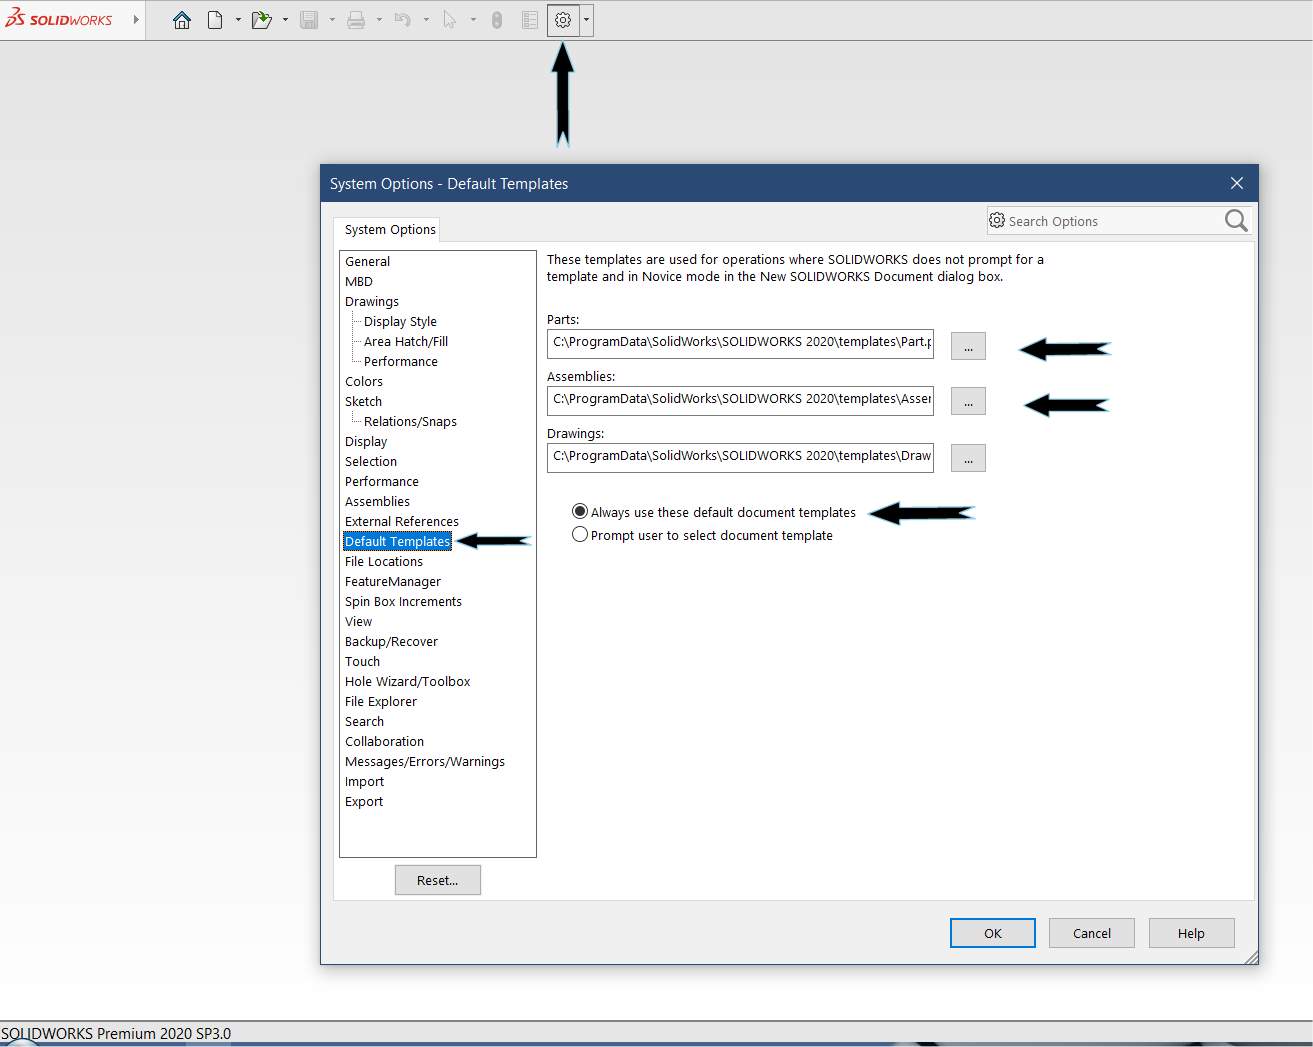Select Assemblies in the options list
1313x1047 pixels.
377,501
